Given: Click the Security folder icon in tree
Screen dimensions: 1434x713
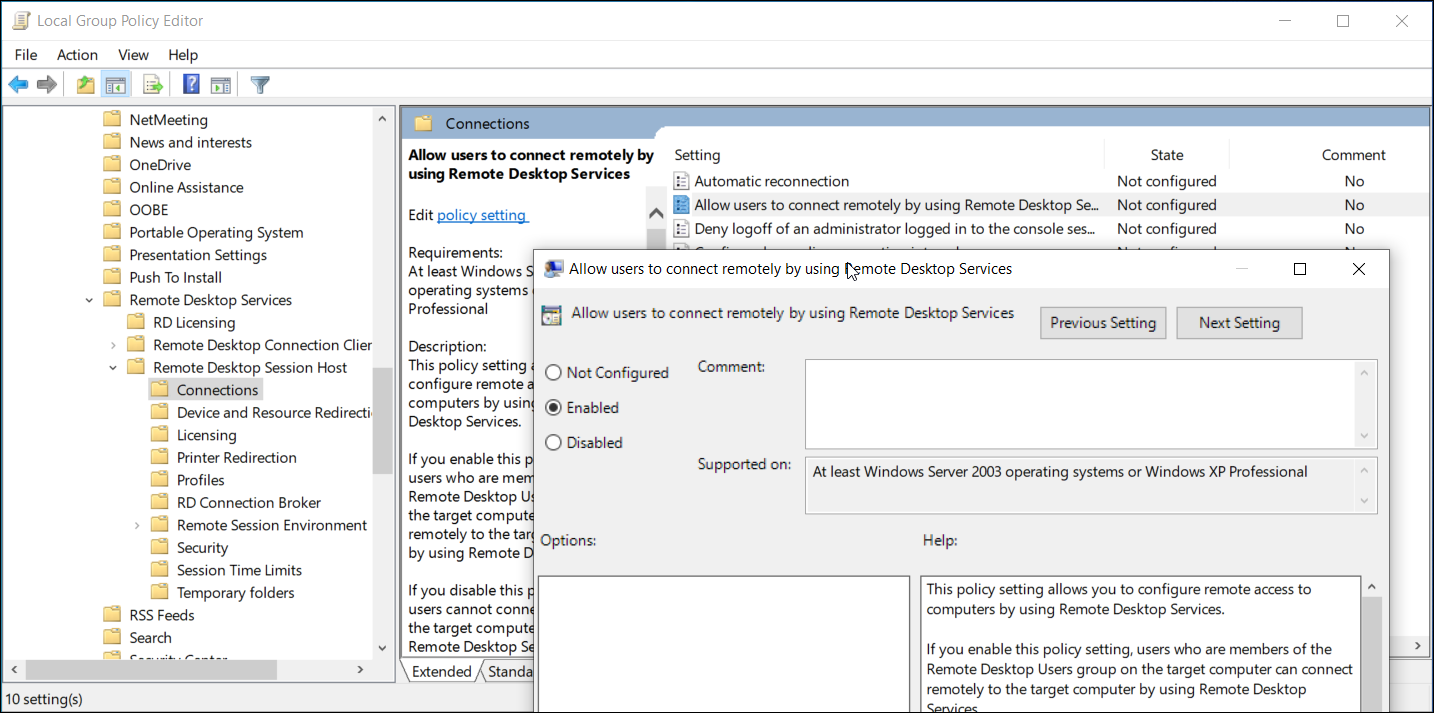Looking at the screenshot, I should click(x=160, y=547).
